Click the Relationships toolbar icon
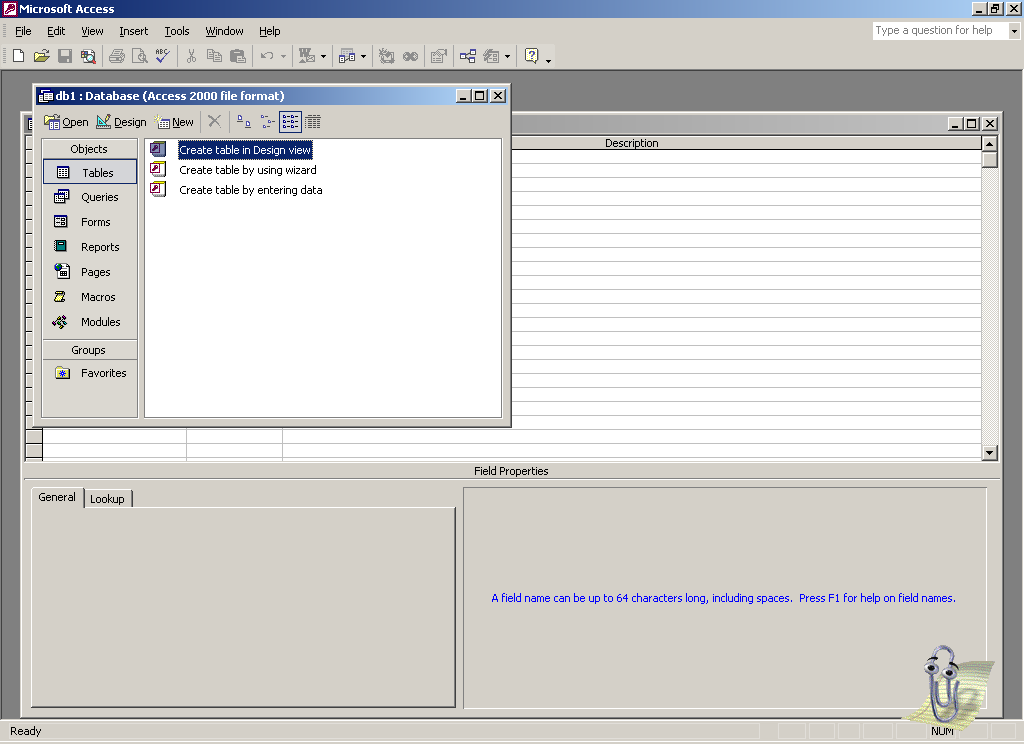 tap(468, 56)
